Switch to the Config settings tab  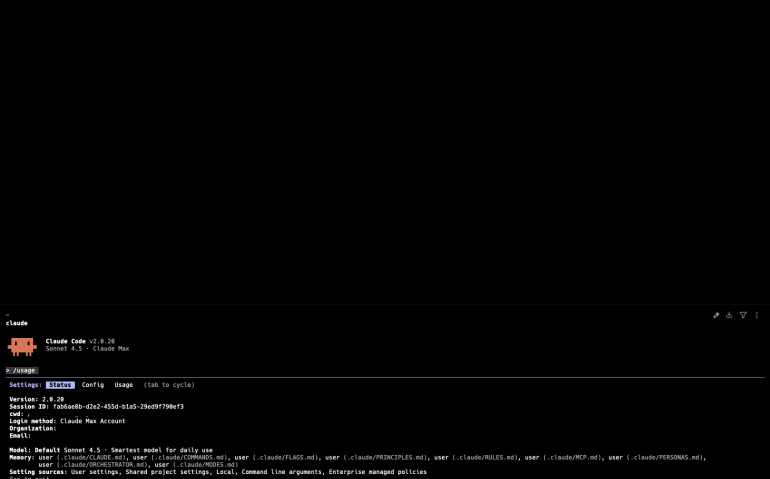(93, 385)
